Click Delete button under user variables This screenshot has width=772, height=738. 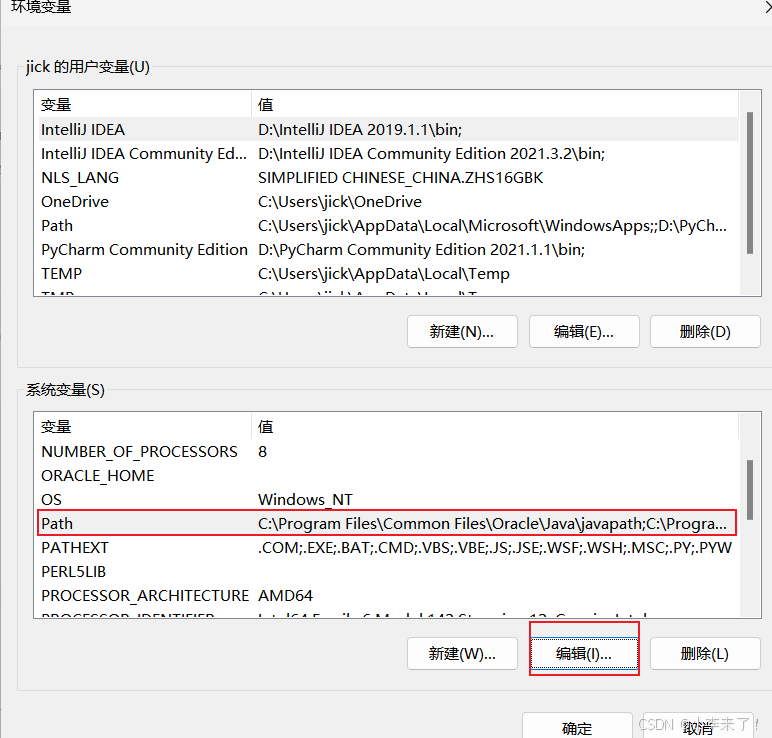pyautogui.click(x=705, y=331)
